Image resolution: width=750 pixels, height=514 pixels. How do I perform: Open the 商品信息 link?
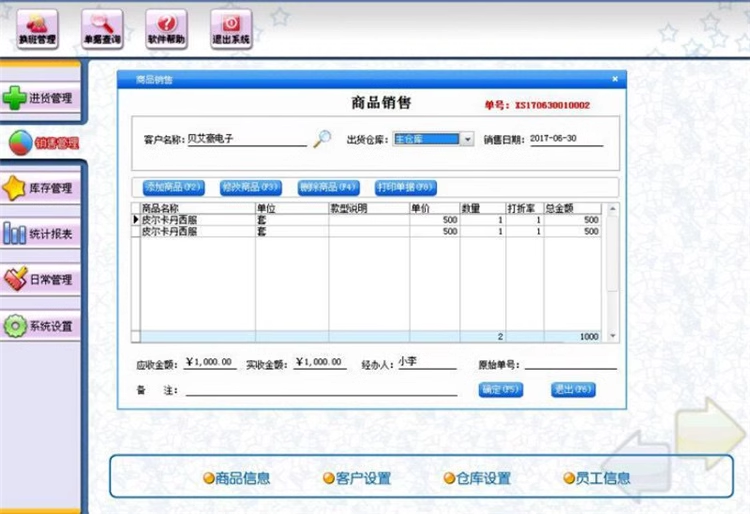point(237,478)
